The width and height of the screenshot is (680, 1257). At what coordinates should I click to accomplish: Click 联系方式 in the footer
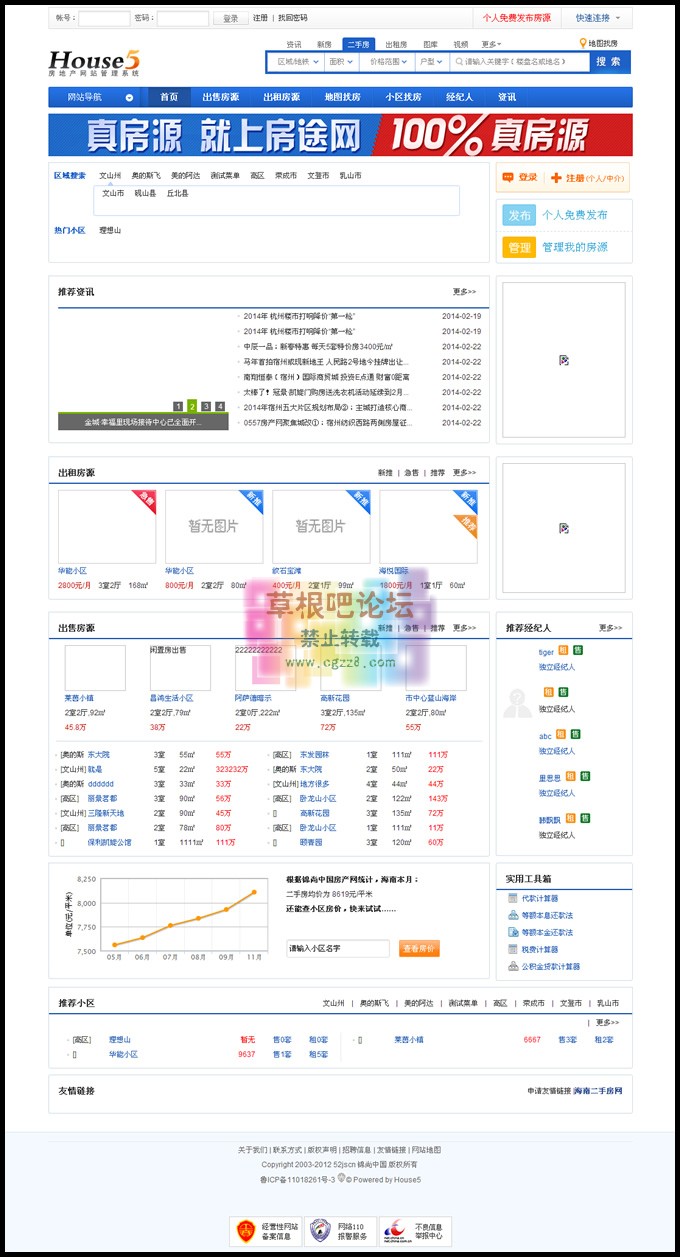point(287,1150)
